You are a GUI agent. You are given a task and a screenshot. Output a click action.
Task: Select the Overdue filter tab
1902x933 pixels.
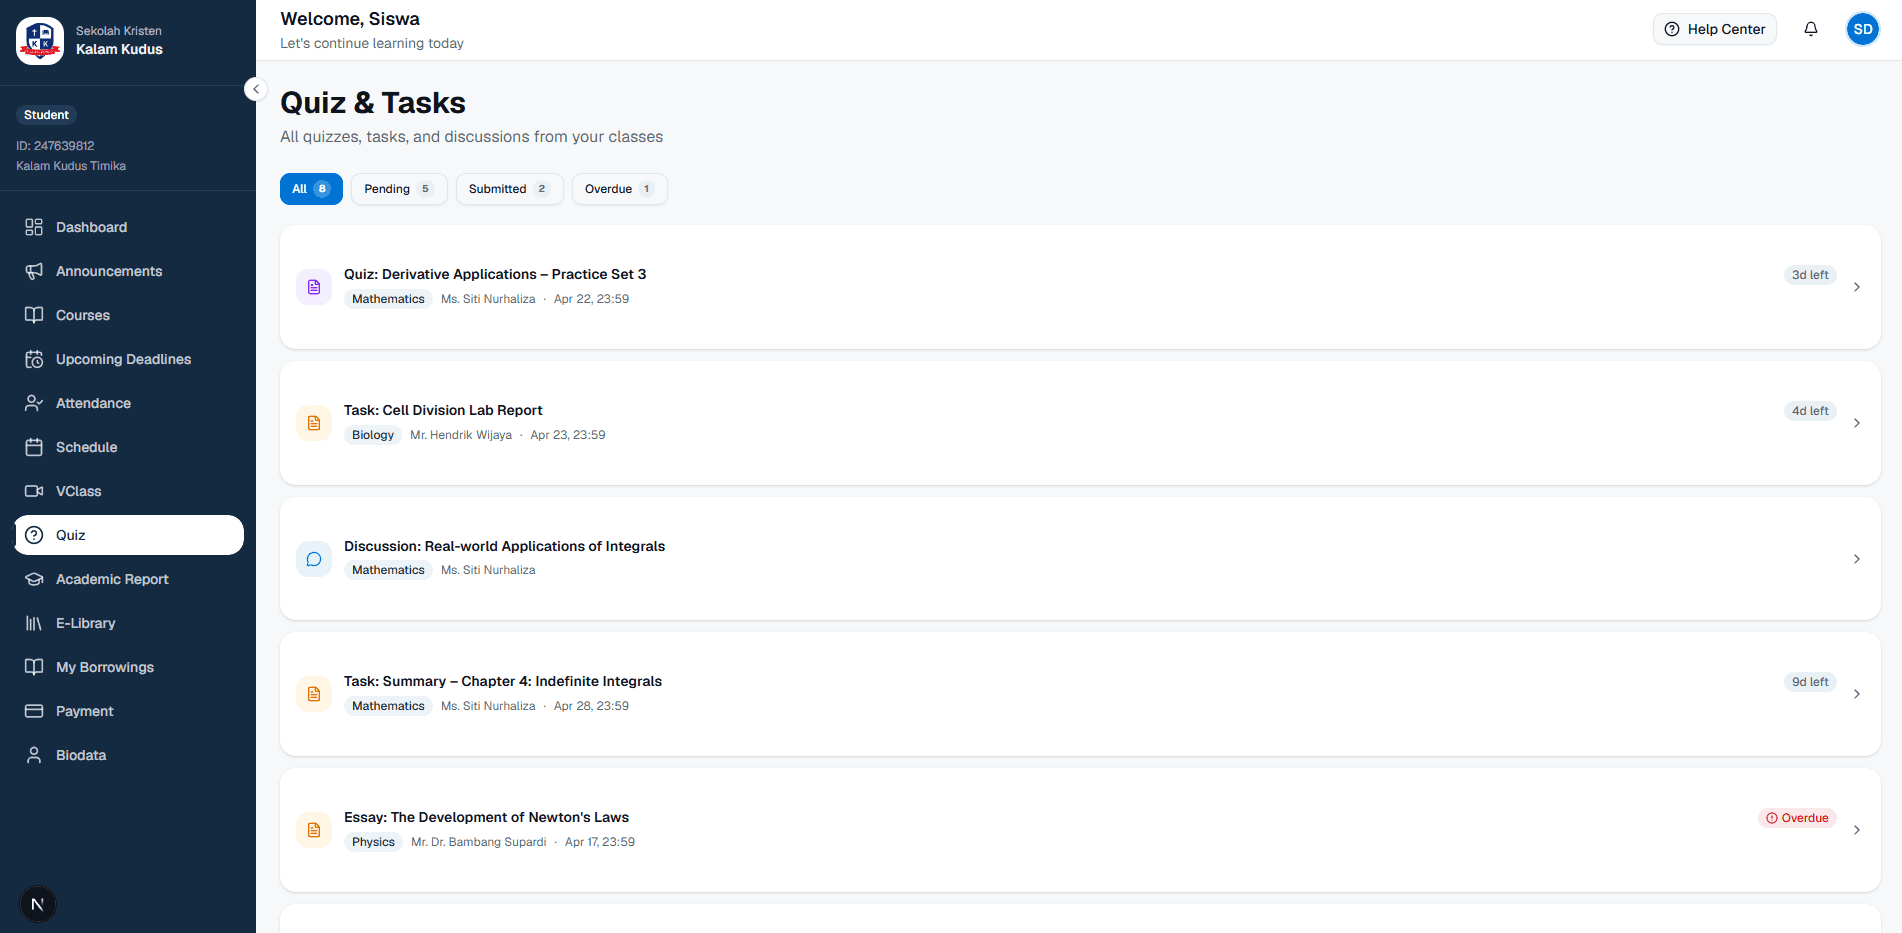pyautogui.click(x=619, y=189)
